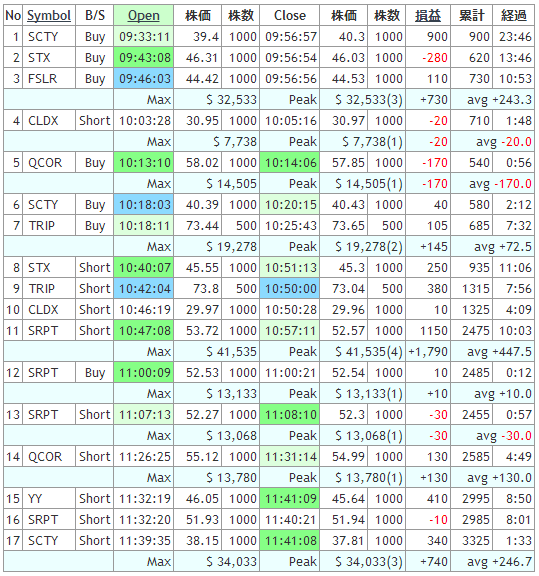539x576 pixels.
Task: Select open time 11:07:13
Action: click(x=144, y=414)
